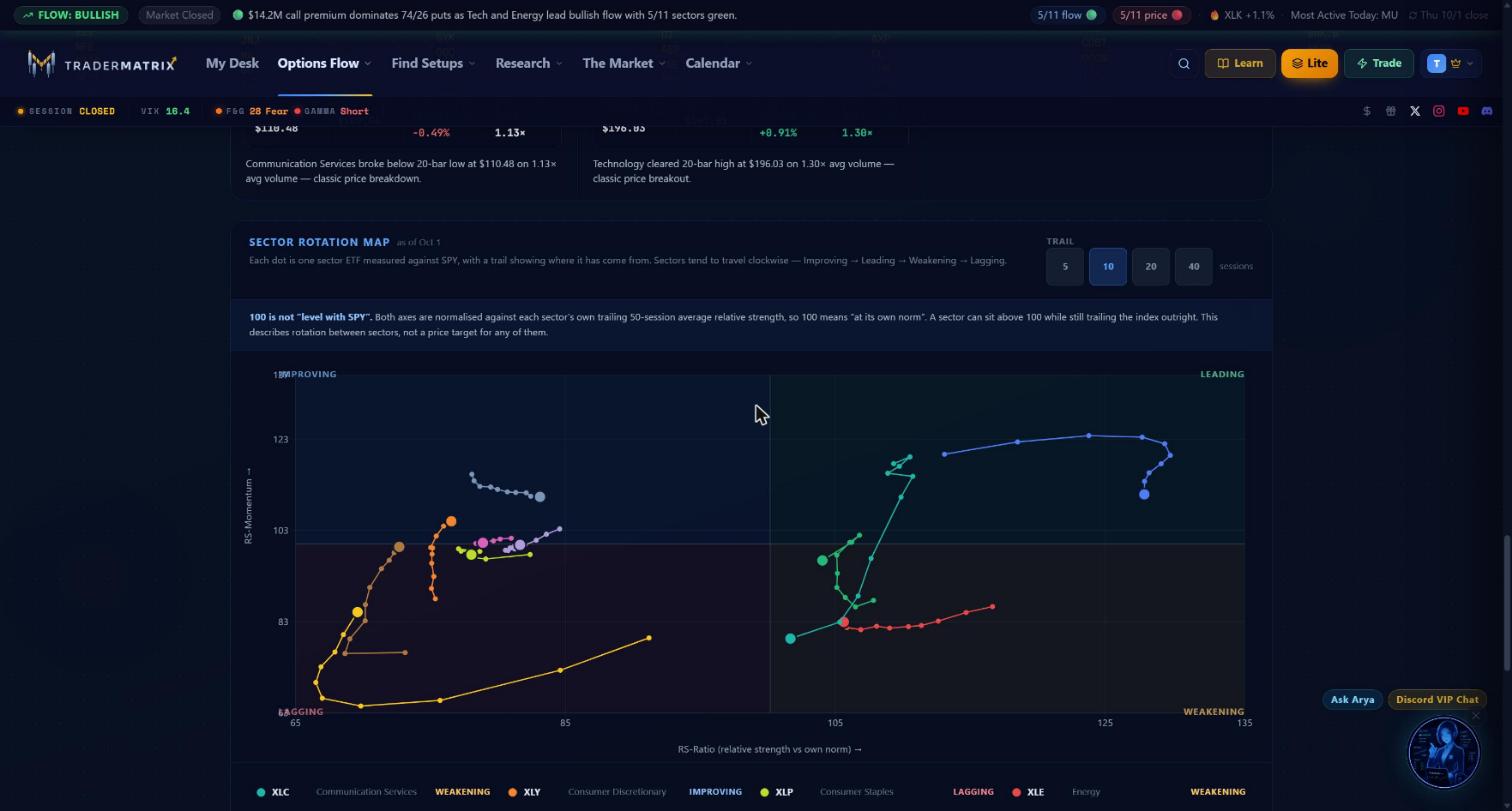The height and width of the screenshot is (811, 1512).
Task: Dismiss the Arya chat avatar widget
Action: tap(1476, 716)
